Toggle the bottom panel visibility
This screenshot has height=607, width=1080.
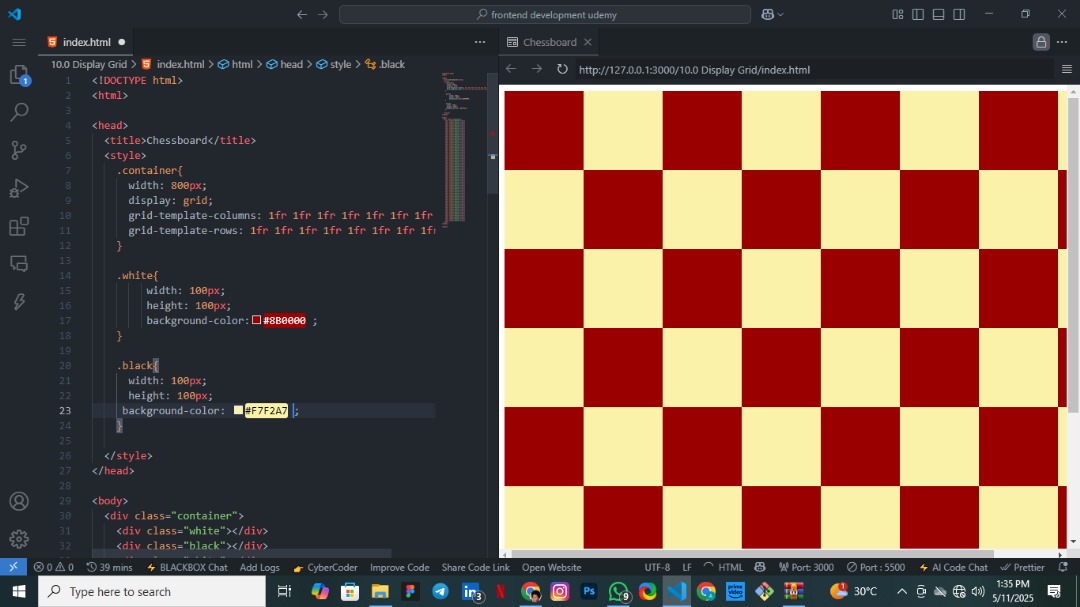[x=938, y=14]
